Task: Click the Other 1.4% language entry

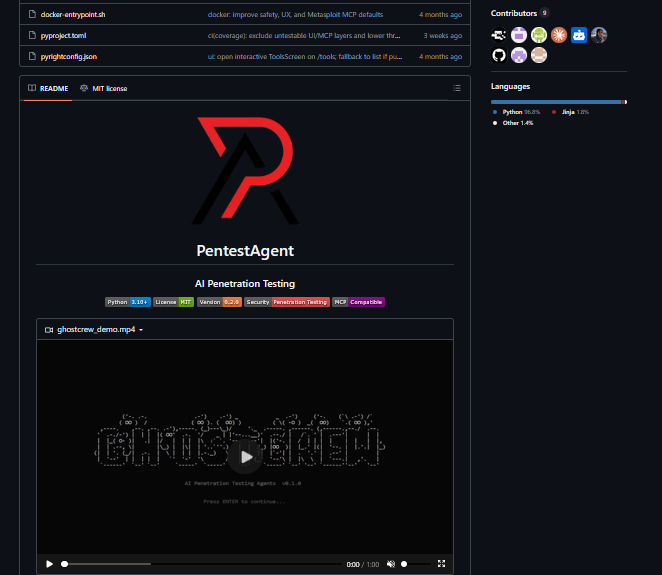Action: [513, 123]
